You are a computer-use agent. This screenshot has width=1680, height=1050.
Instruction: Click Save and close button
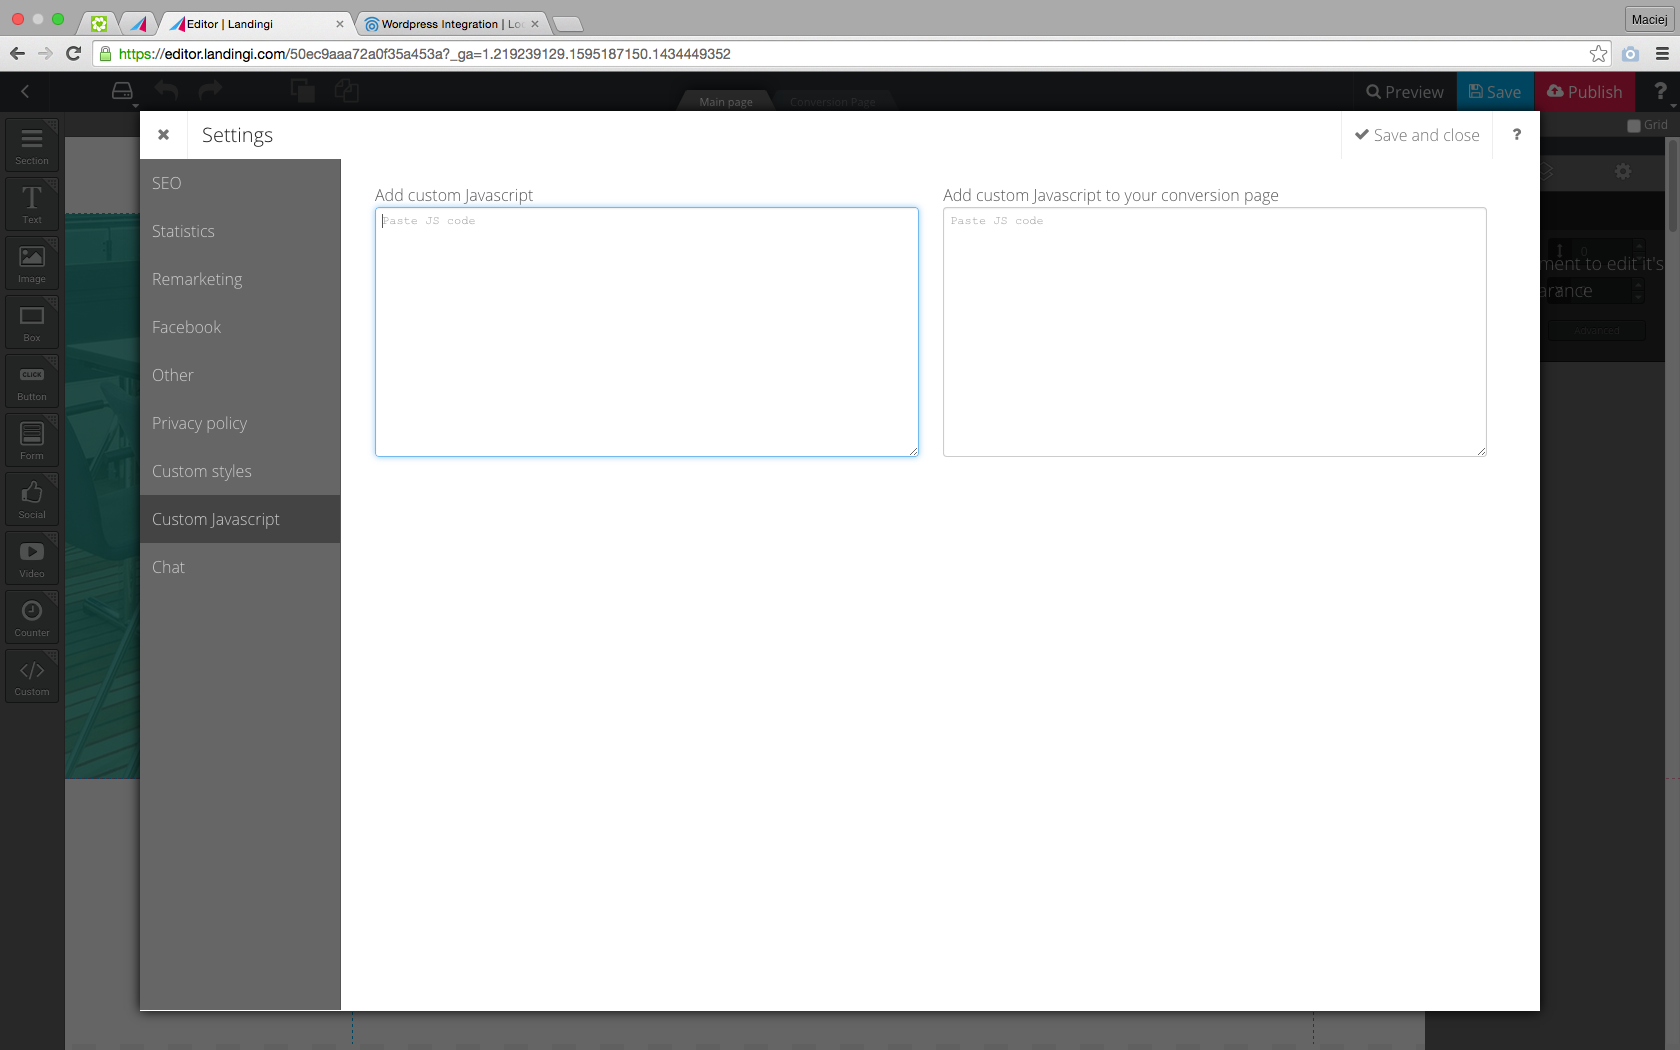1417,135
